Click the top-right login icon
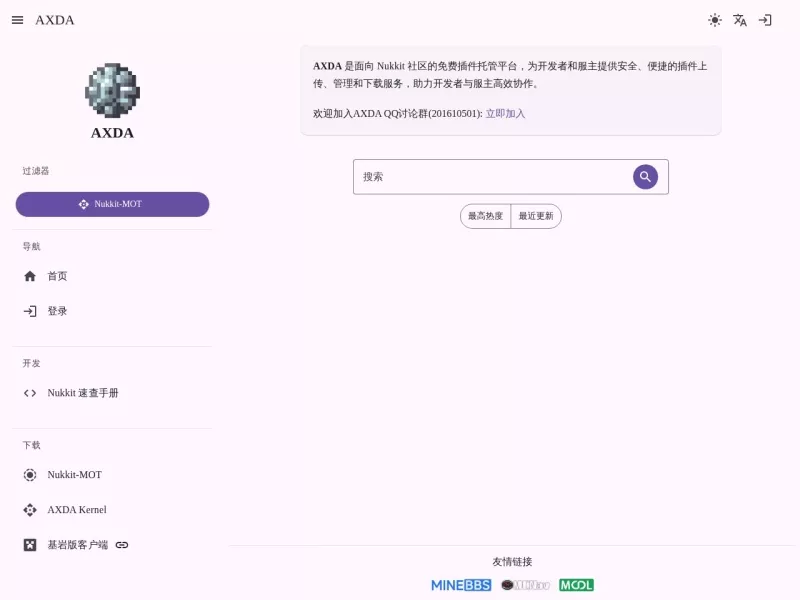800x600 pixels. pos(765,20)
